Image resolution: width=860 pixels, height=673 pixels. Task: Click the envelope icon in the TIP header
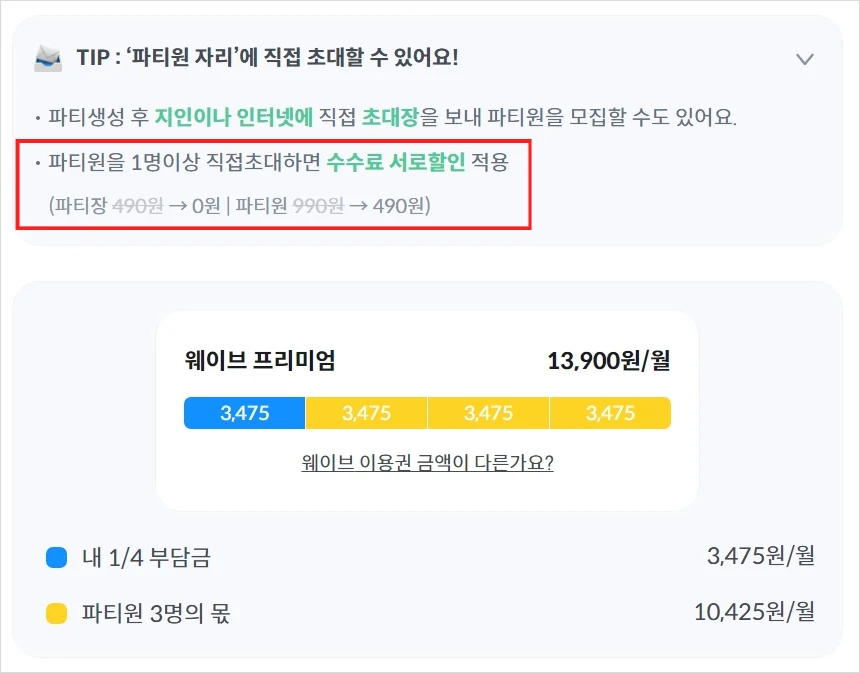pos(46,59)
